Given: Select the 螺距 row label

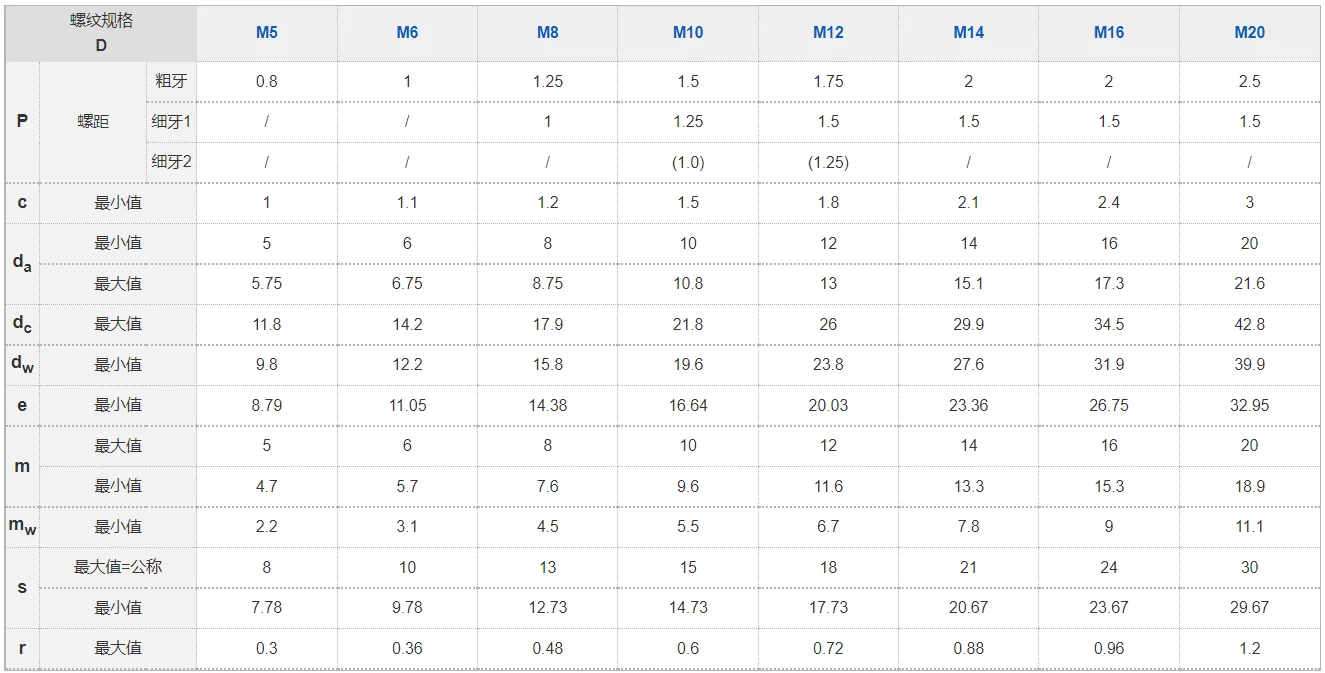Looking at the screenshot, I should (x=93, y=121).
